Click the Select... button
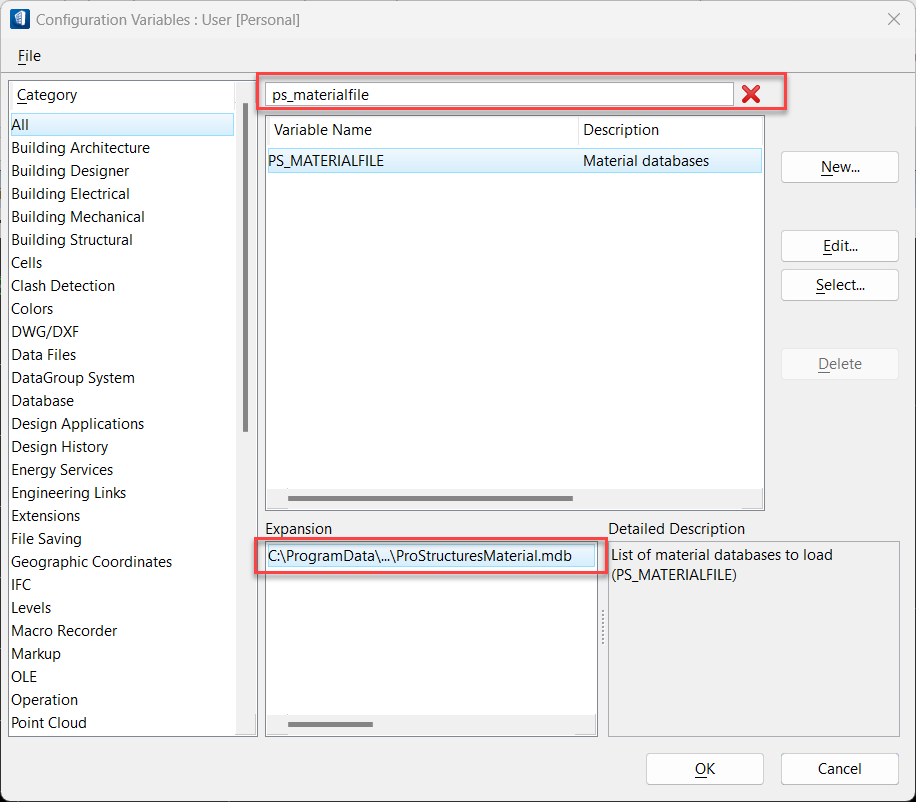The image size is (916, 802). 839,285
